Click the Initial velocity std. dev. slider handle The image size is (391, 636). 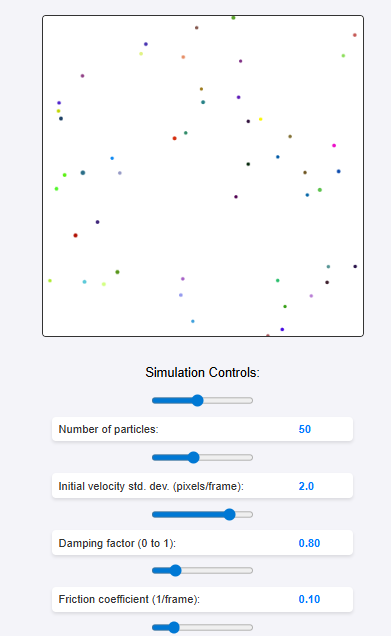tap(194, 458)
